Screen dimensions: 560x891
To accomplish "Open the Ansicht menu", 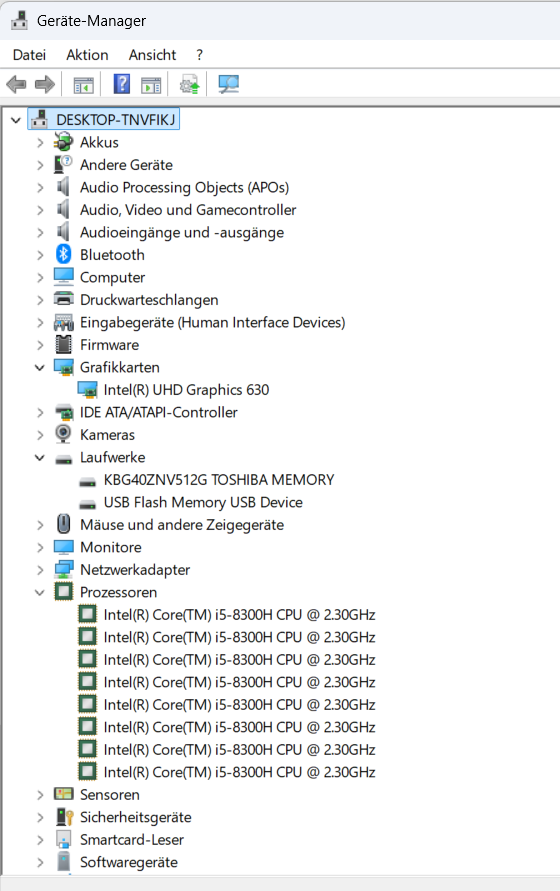I will pyautogui.click(x=152, y=55).
